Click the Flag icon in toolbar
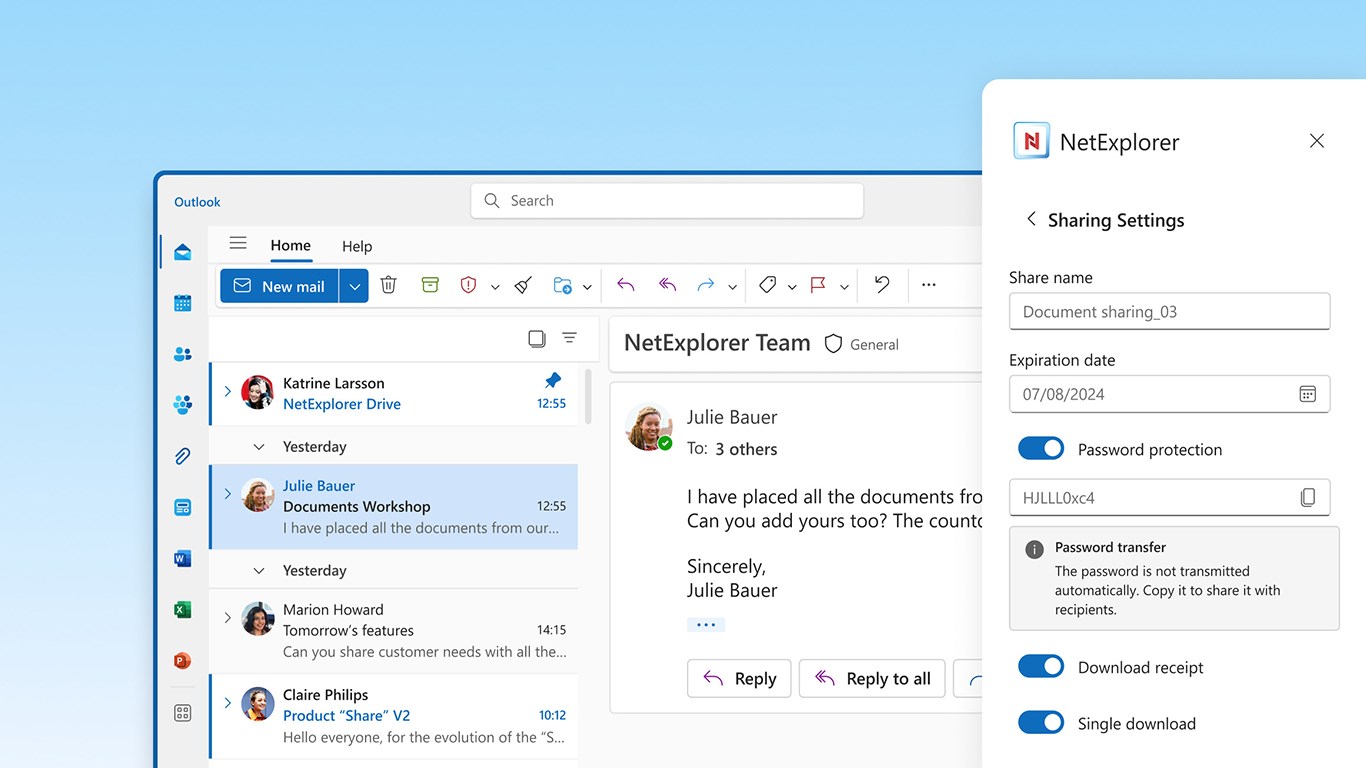The image size is (1366, 768). pyautogui.click(x=818, y=285)
